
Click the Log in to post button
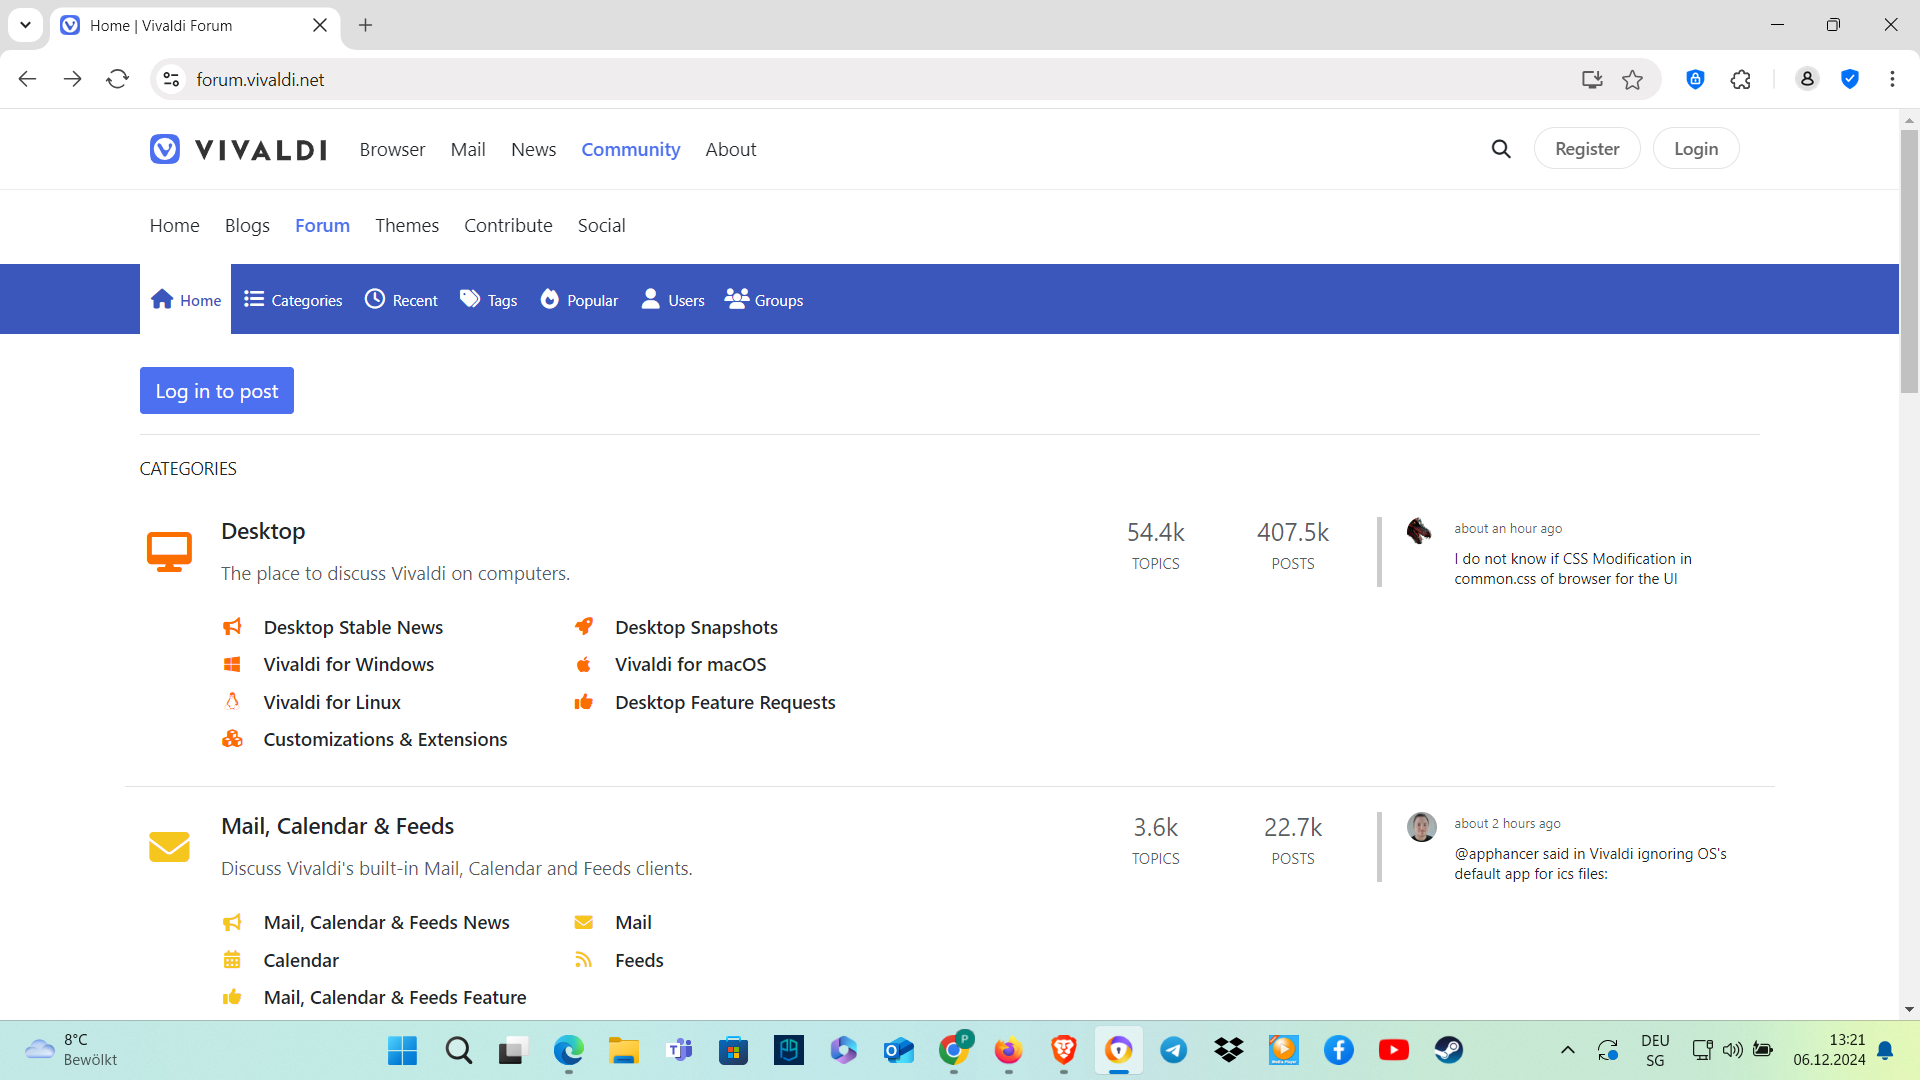(217, 391)
